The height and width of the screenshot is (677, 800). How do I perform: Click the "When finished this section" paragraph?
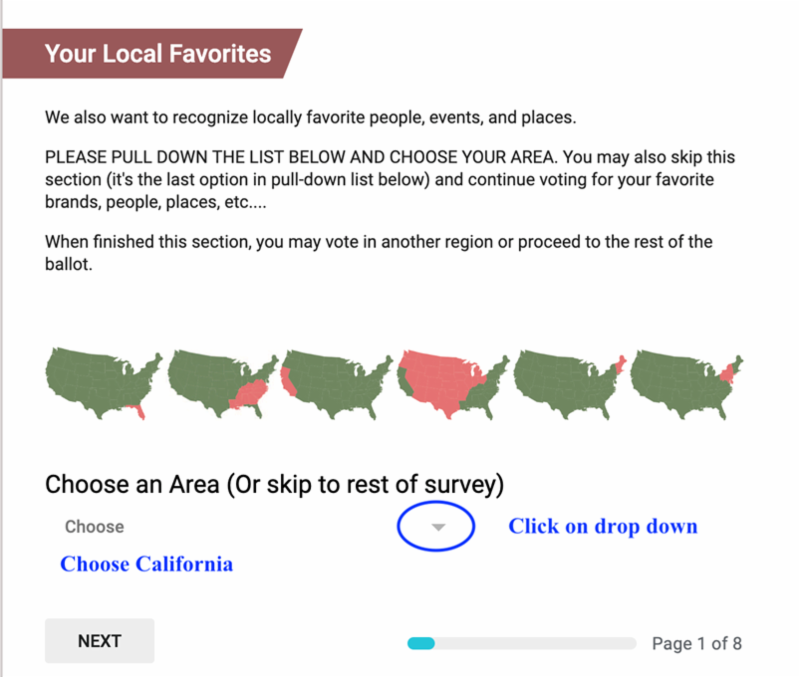pyautogui.click(x=378, y=254)
